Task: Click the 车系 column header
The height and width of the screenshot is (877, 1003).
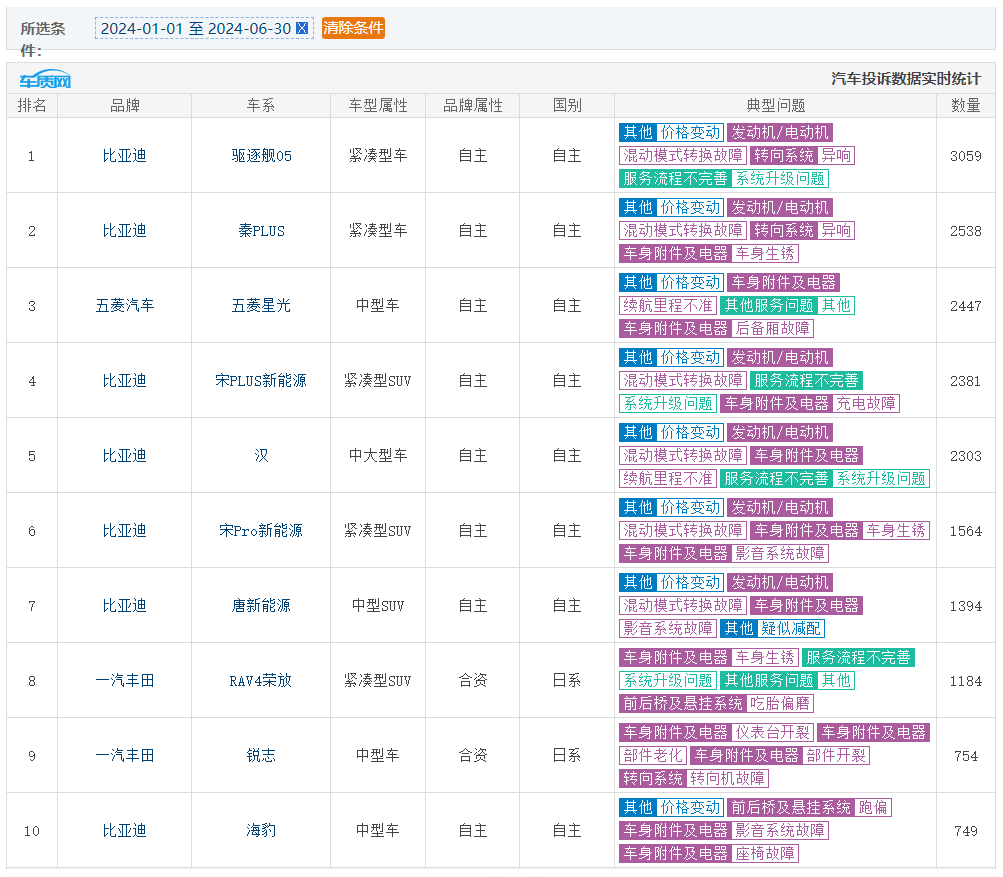Action: click(x=261, y=106)
